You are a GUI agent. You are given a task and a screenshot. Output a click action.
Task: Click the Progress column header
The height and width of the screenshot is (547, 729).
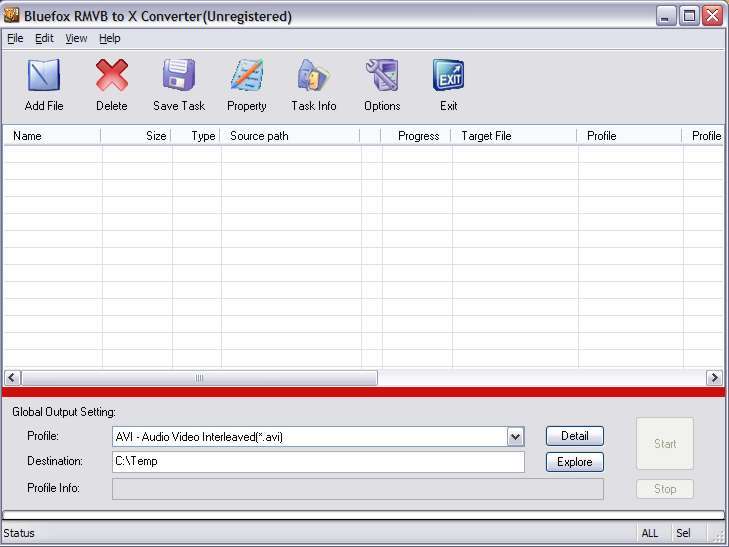point(416,136)
